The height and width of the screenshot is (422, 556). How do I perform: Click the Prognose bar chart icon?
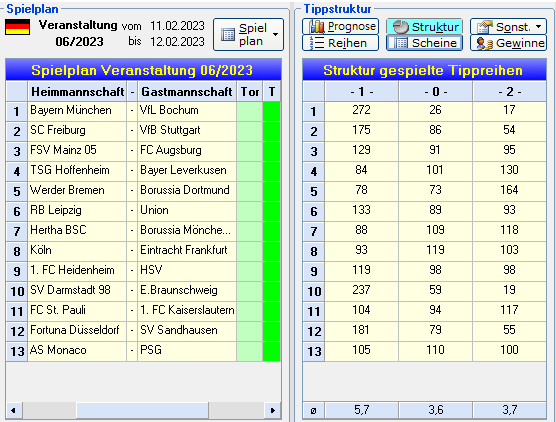point(317,26)
